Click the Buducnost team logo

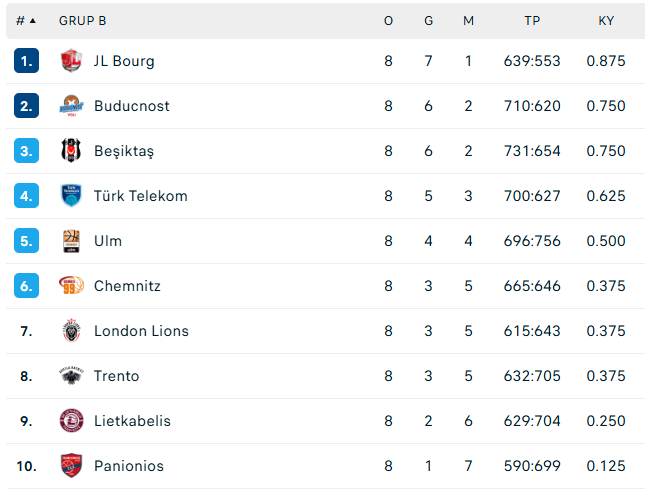(71, 106)
